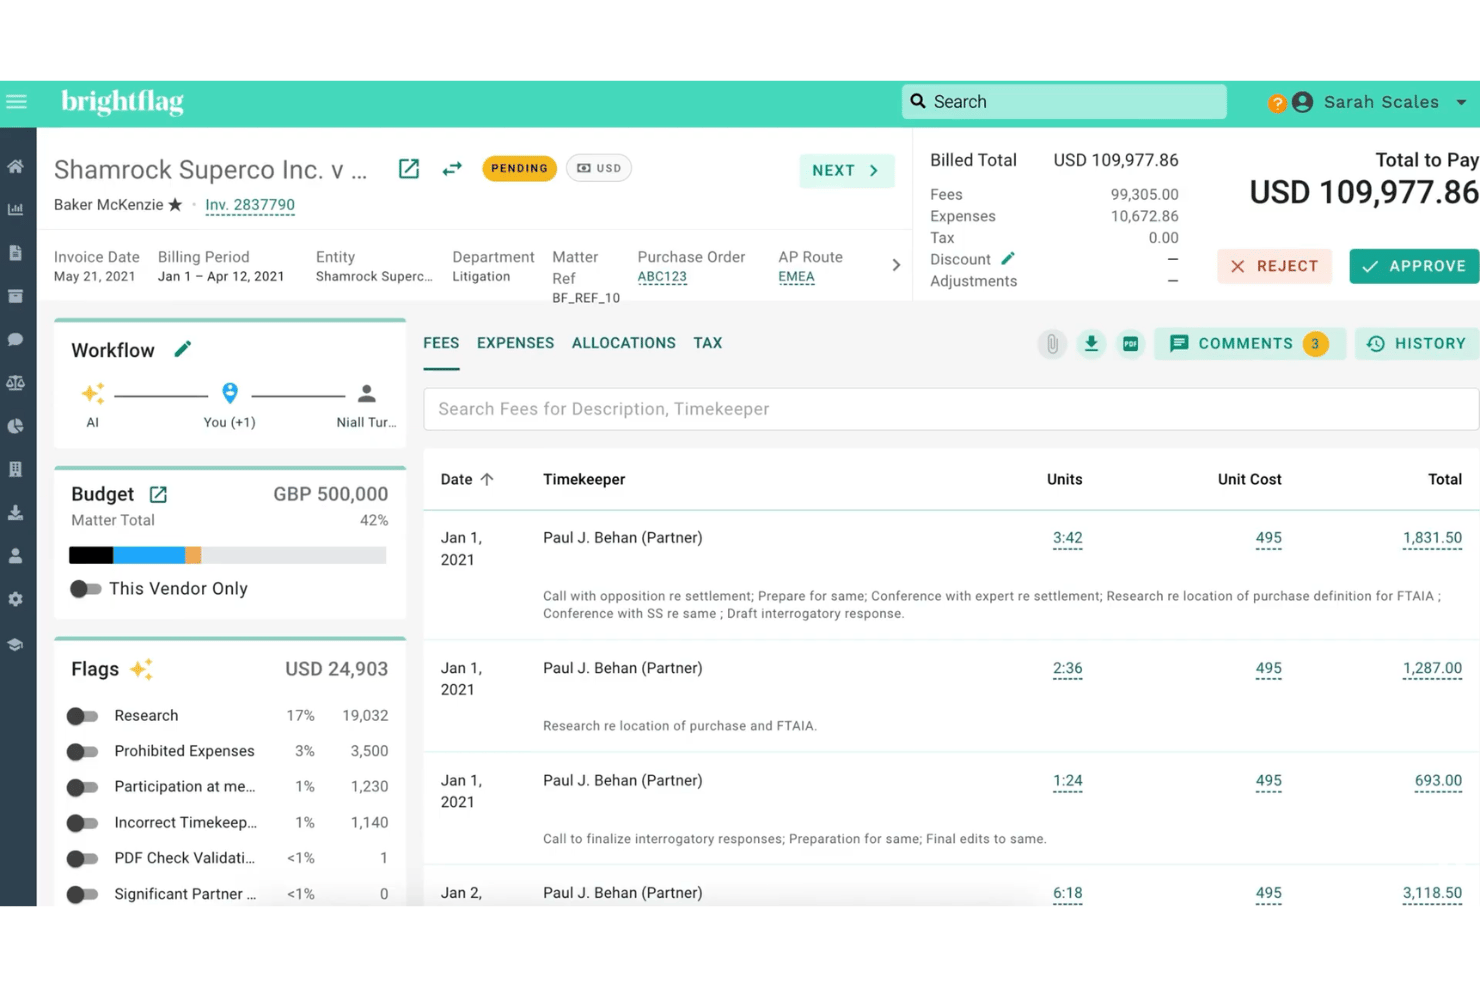Expand more invoice details with chevron
Image resolution: width=1480 pixels, height=987 pixels.
[x=896, y=265]
